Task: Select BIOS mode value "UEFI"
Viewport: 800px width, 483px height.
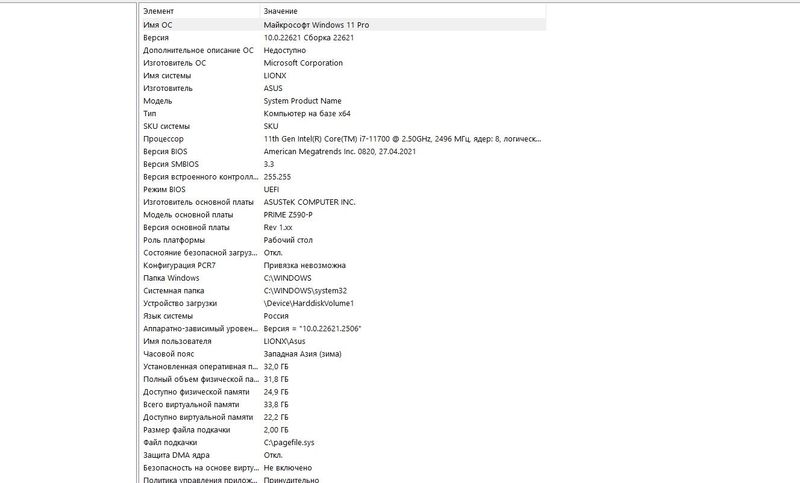Action: point(271,189)
